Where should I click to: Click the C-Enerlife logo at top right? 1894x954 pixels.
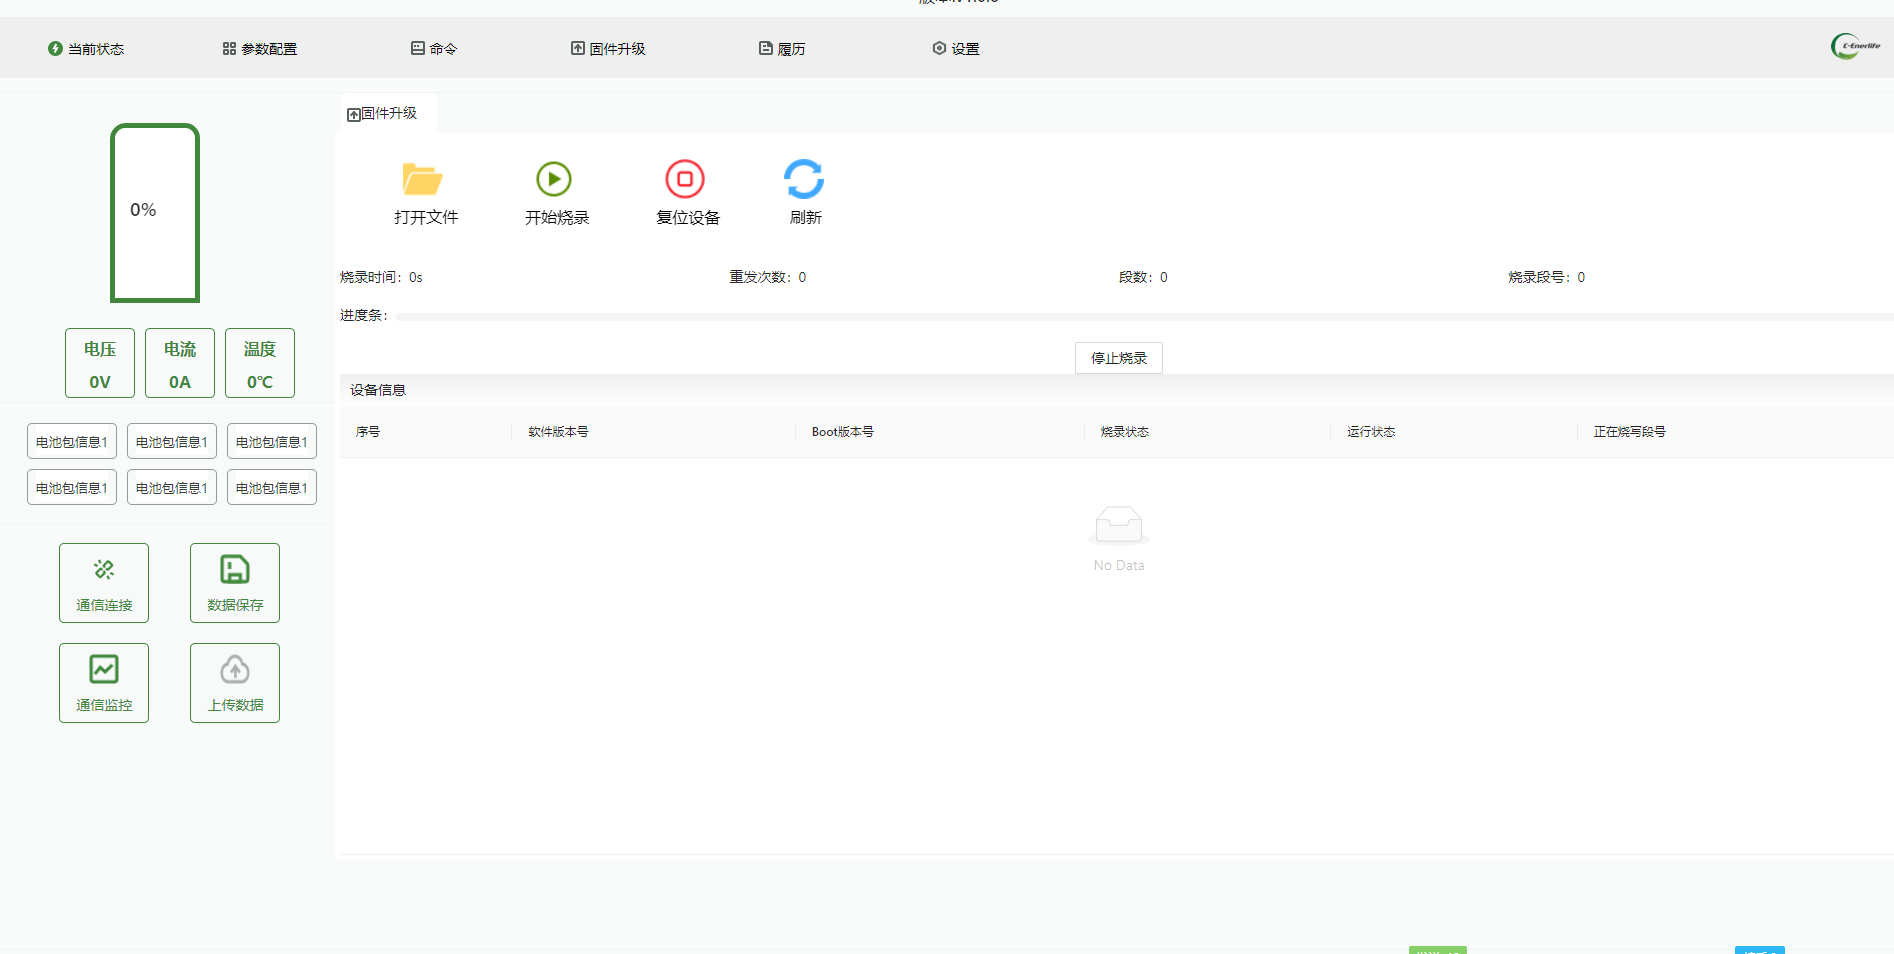click(x=1856, y=46)
